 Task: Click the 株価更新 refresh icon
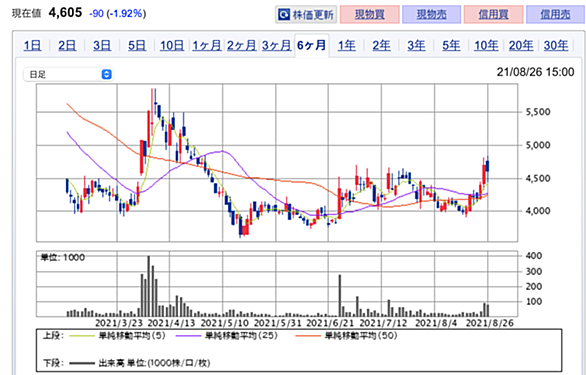point(284,15)
